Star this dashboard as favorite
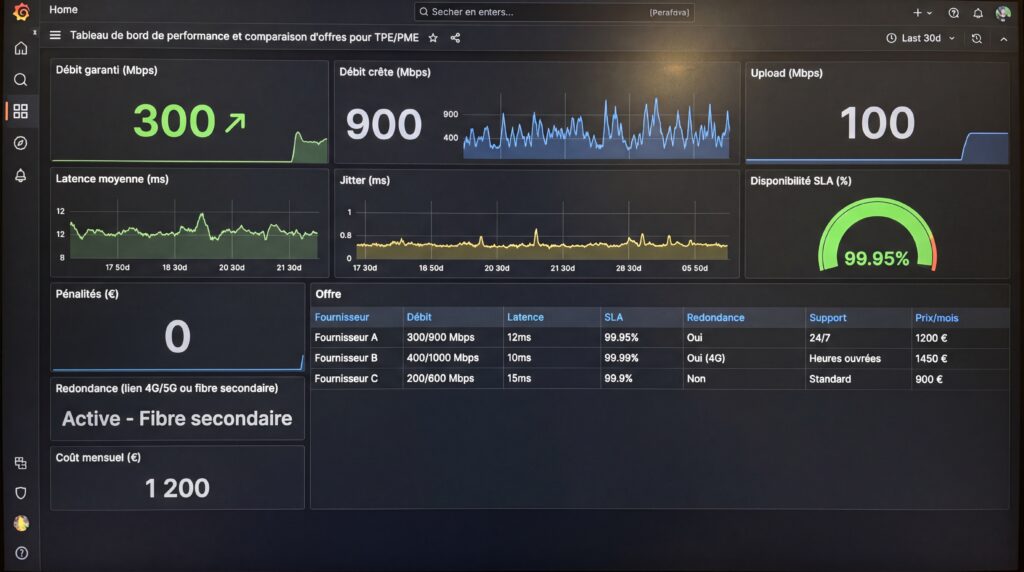This screenshot has height=572, width=1024. pyautogui.click(x=433, y=38)
